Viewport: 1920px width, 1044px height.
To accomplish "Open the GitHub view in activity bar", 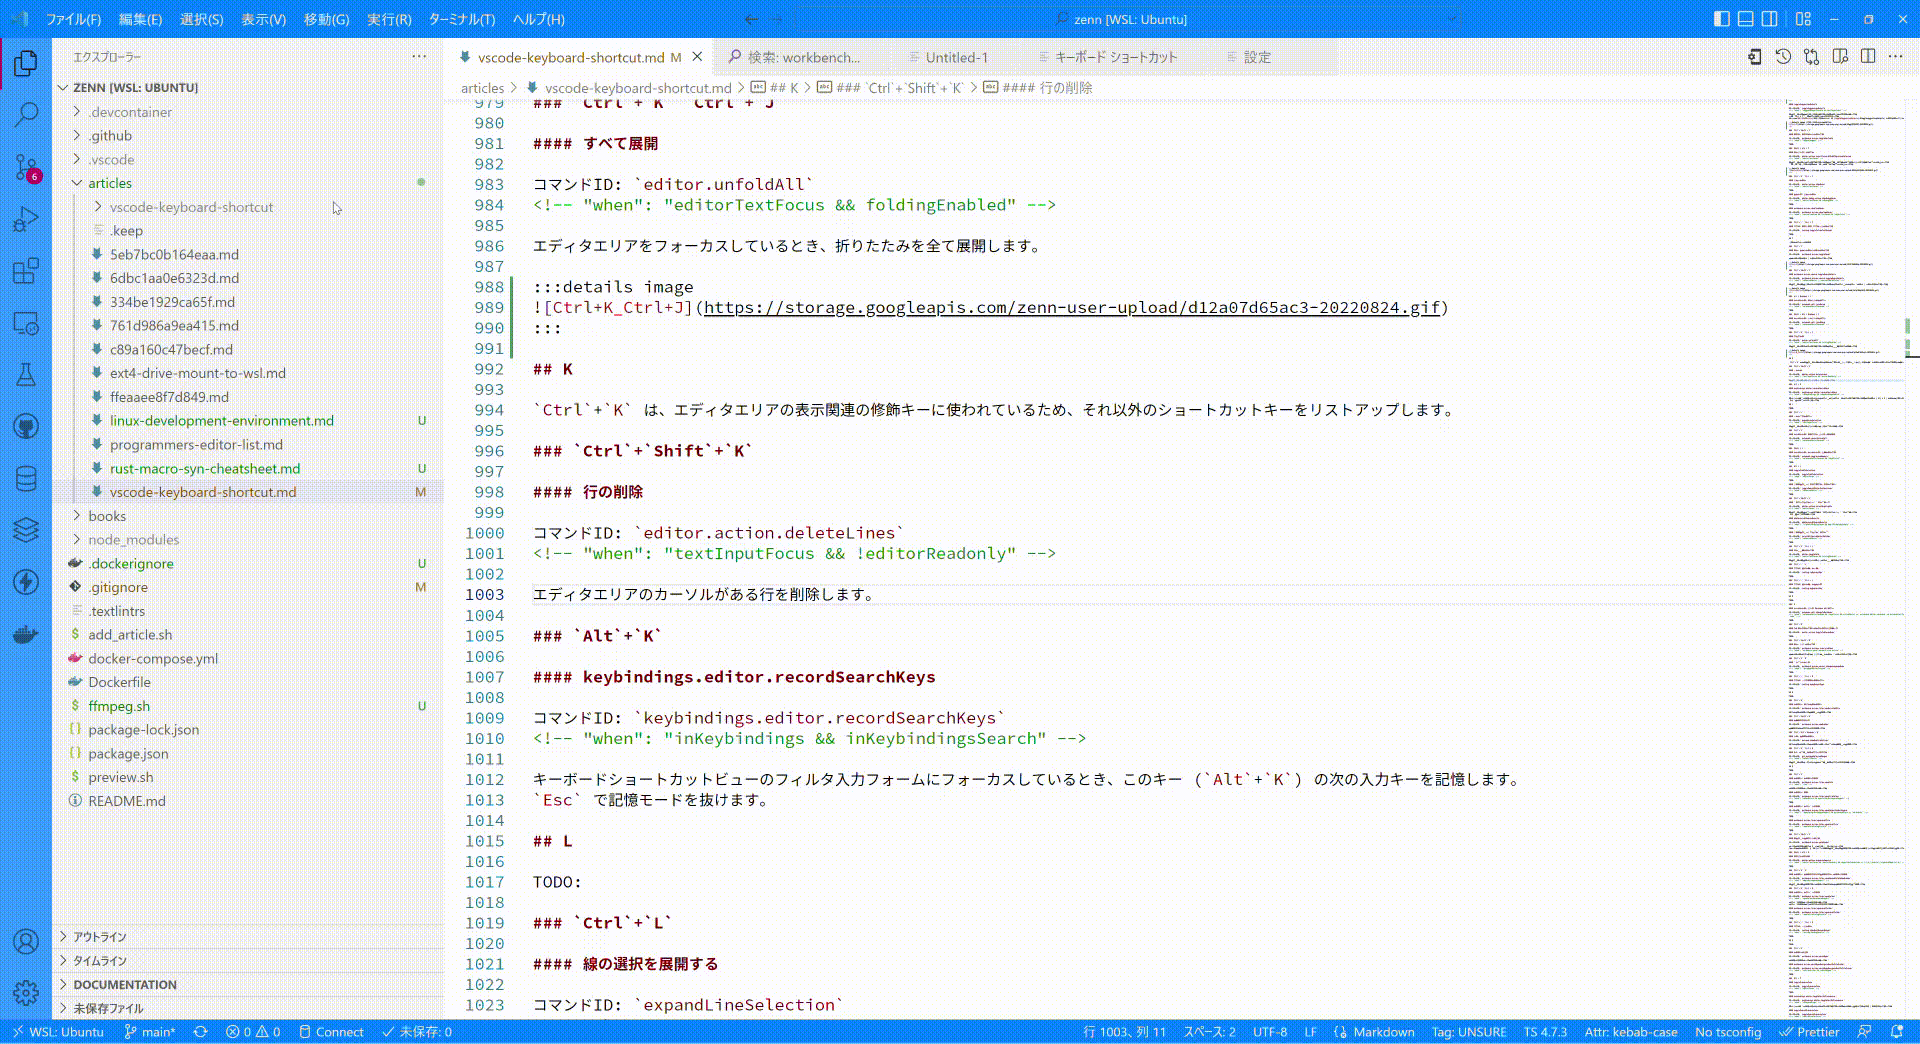I will click(26, 427).
